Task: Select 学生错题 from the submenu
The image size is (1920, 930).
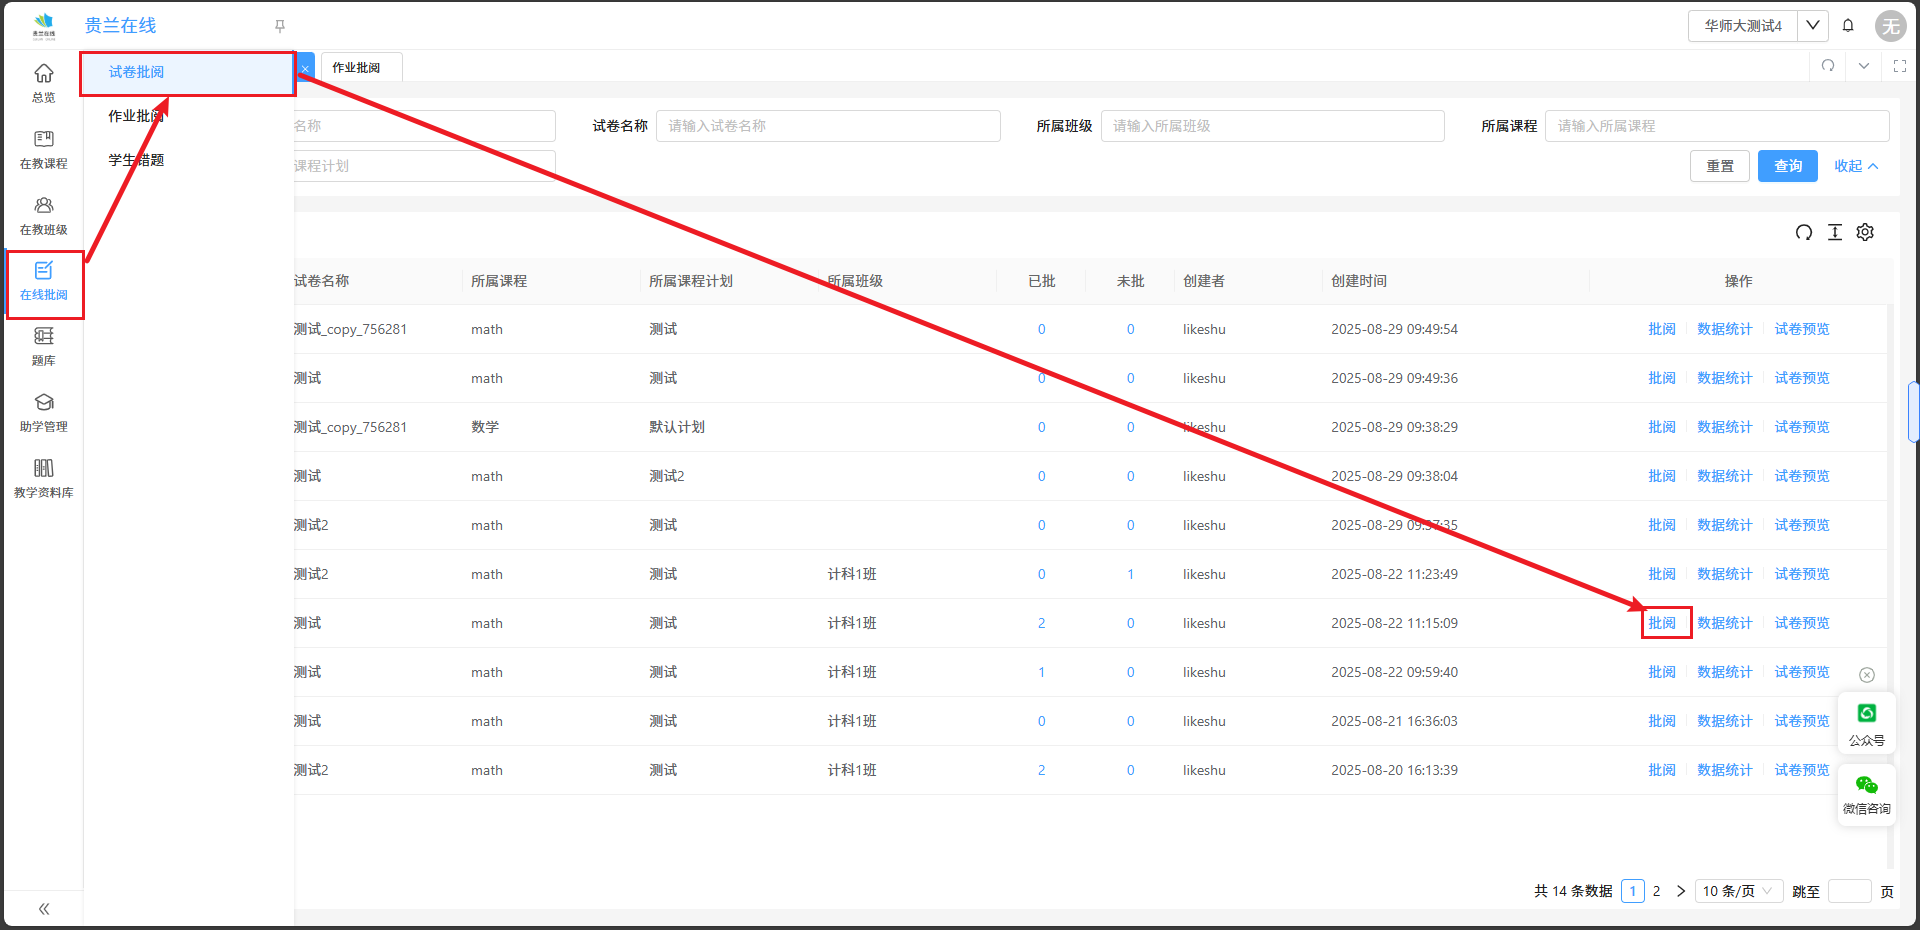Action: coord(136,160)
